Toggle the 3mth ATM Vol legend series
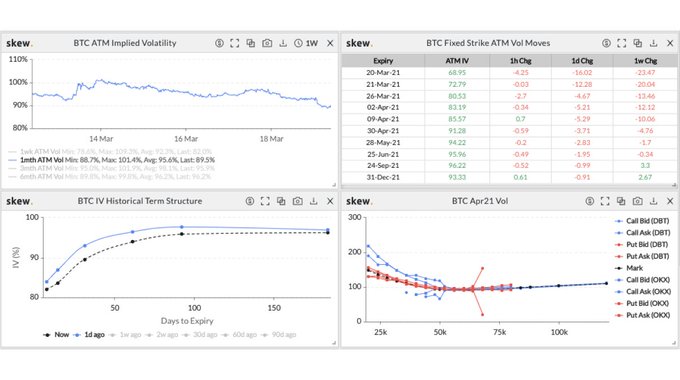 tap(111, 168)
